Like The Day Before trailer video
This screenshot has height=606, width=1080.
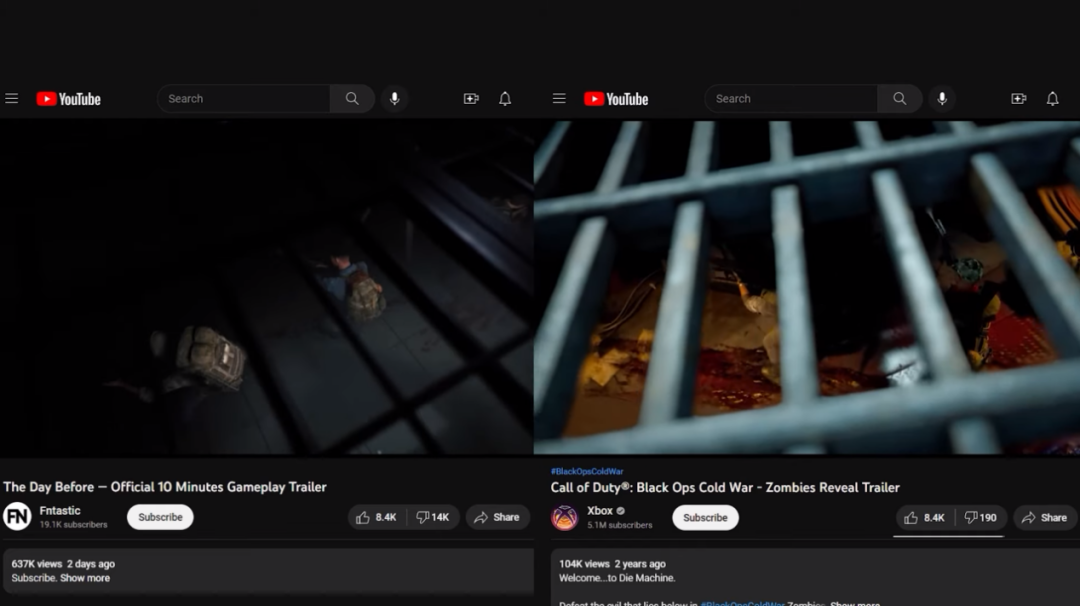pyautogui.click(x=377, y=517)
